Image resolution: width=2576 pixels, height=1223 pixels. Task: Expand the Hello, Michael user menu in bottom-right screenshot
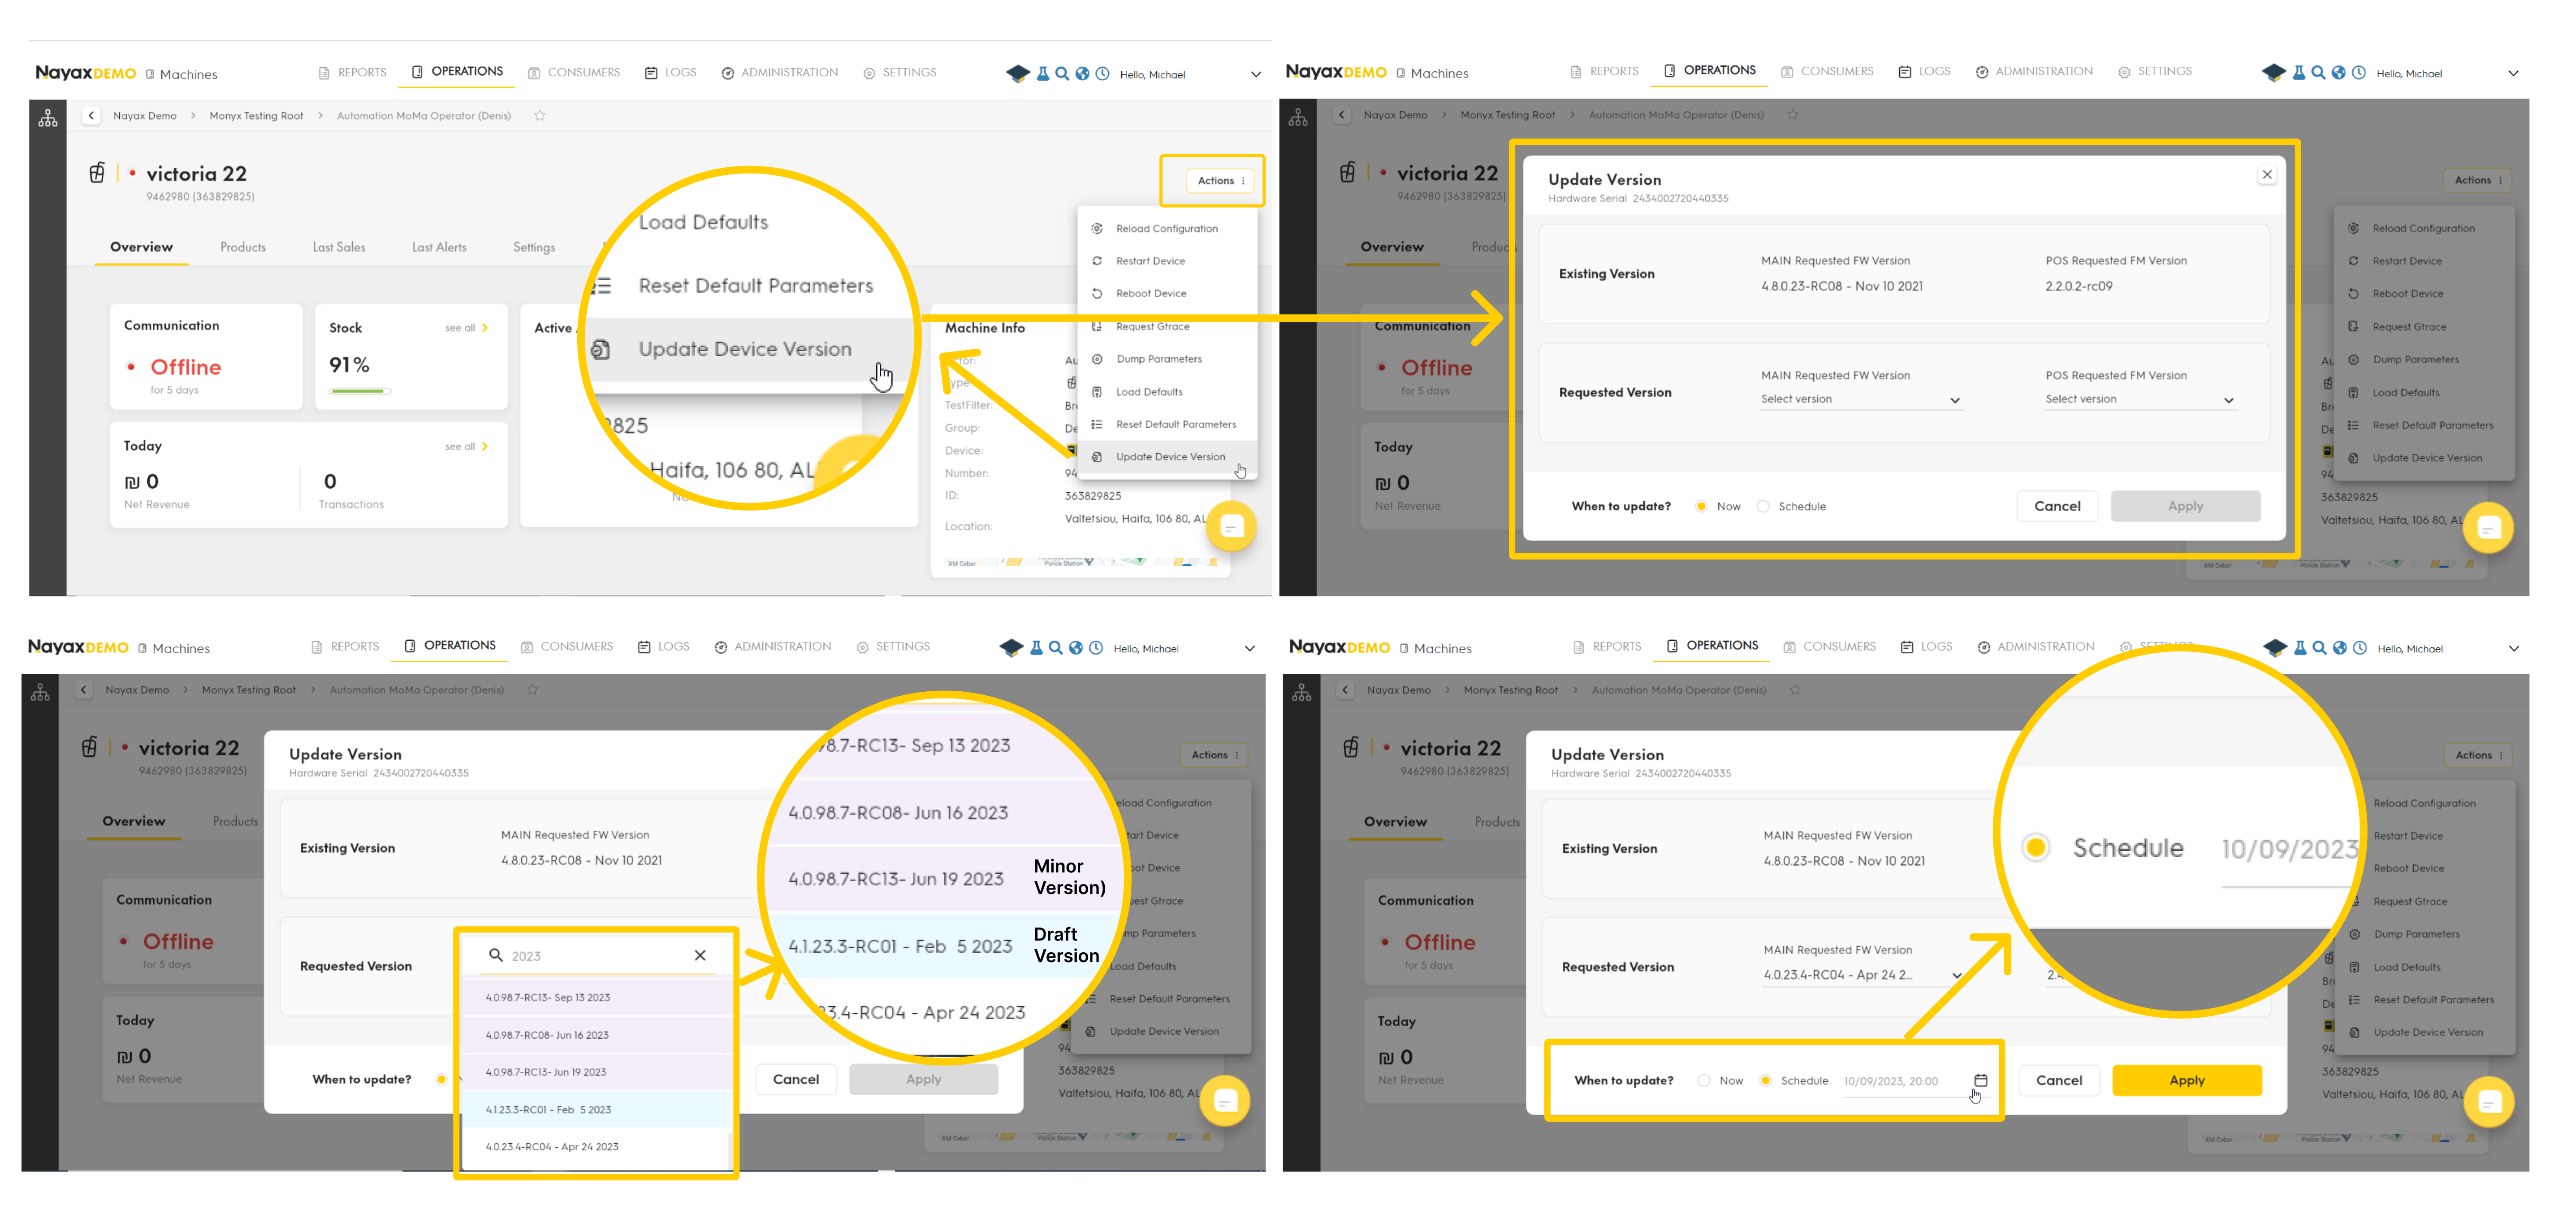click(2514, 649)
